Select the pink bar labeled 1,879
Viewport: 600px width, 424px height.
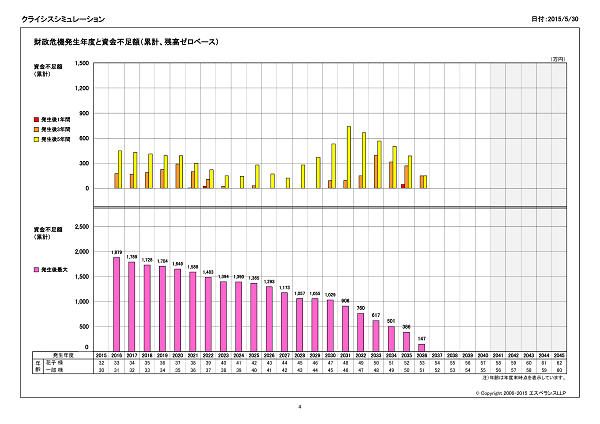point(116,304)
